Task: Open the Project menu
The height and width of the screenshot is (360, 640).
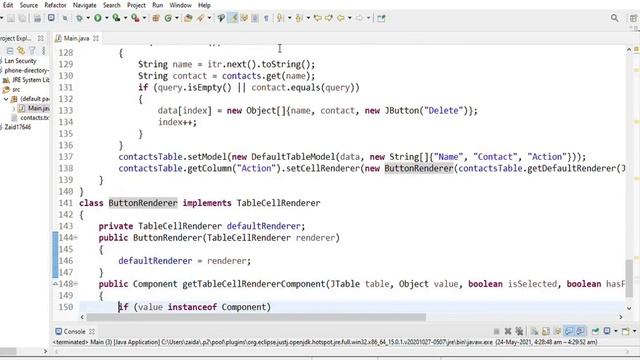Action: (136, 5)
